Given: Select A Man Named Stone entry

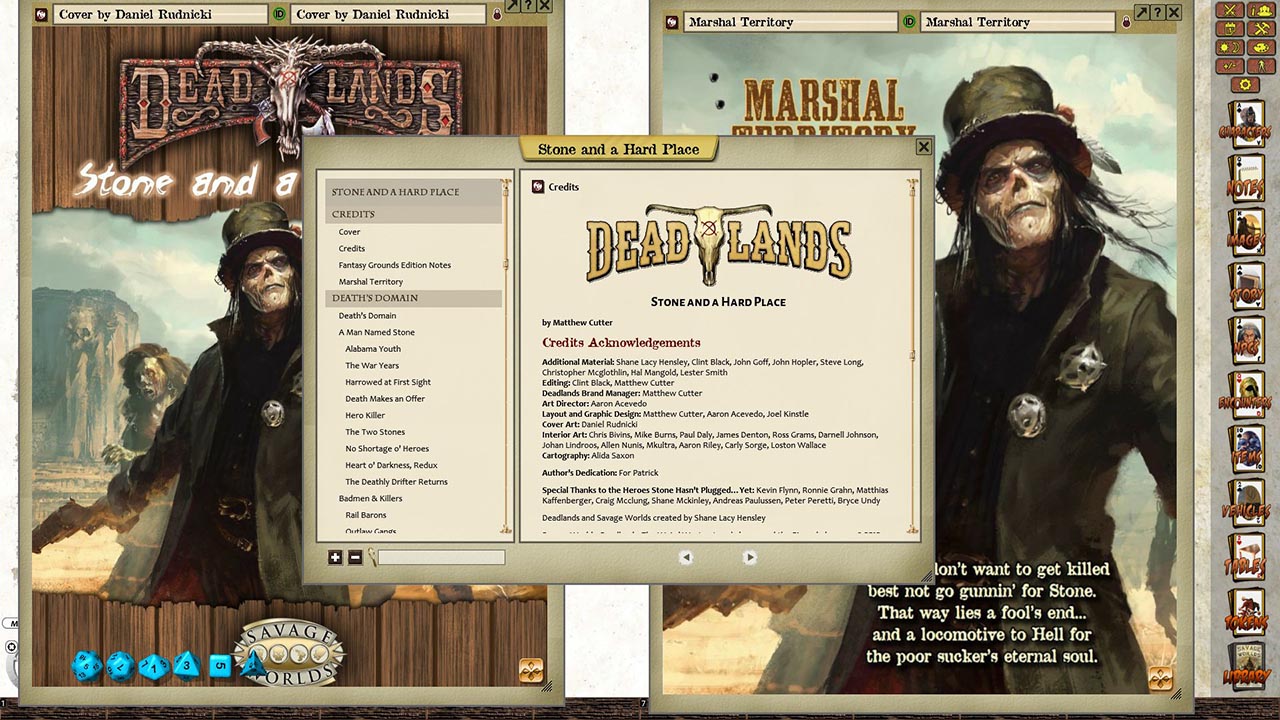Looking at the screenshot, I should (377, 332).
